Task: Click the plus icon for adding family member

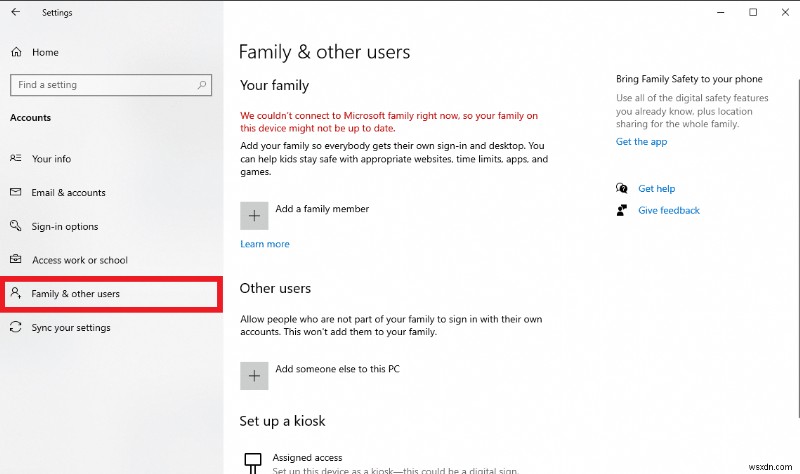Action: [x=254, y=215]
